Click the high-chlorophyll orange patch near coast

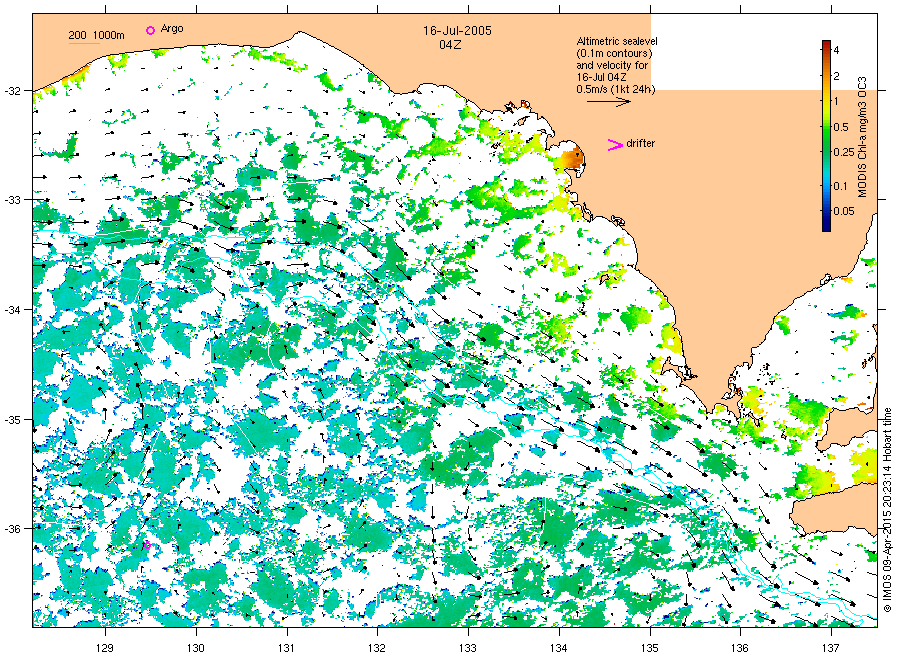click(571, 157)
